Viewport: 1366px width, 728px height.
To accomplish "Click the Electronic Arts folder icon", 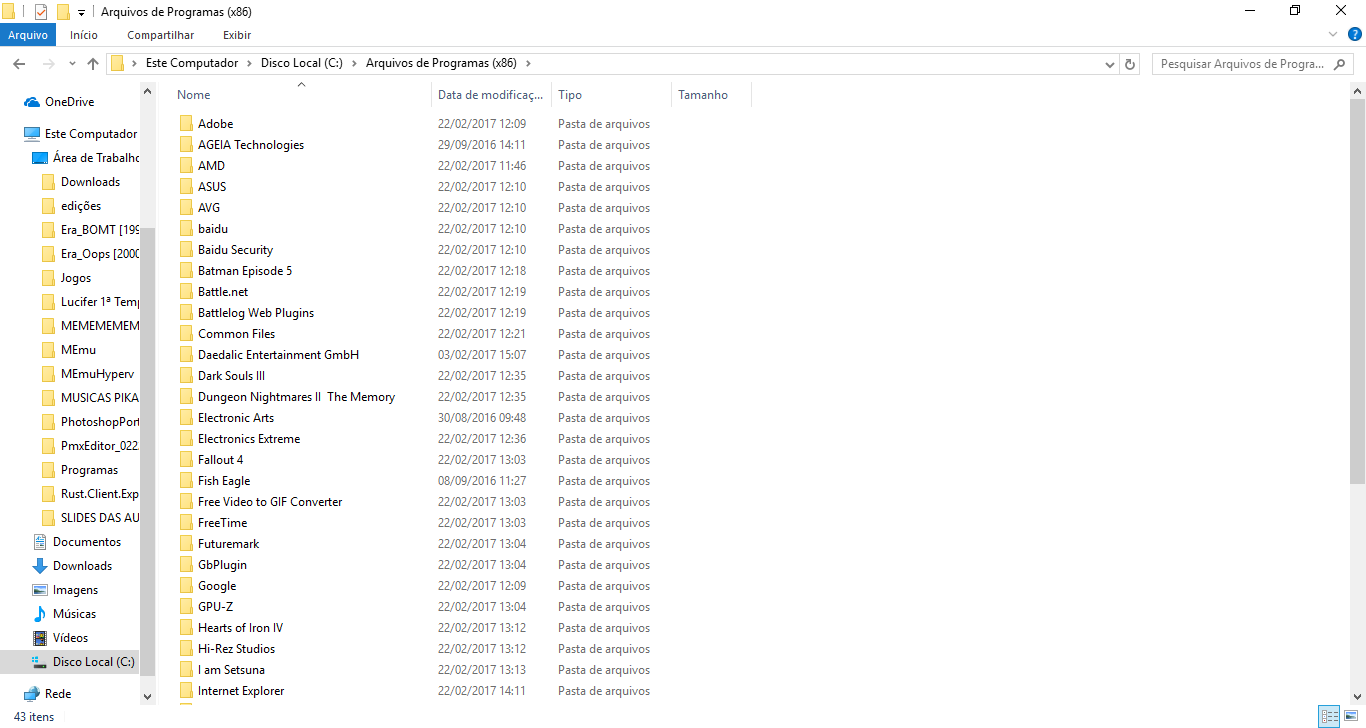I will (186, 418).
